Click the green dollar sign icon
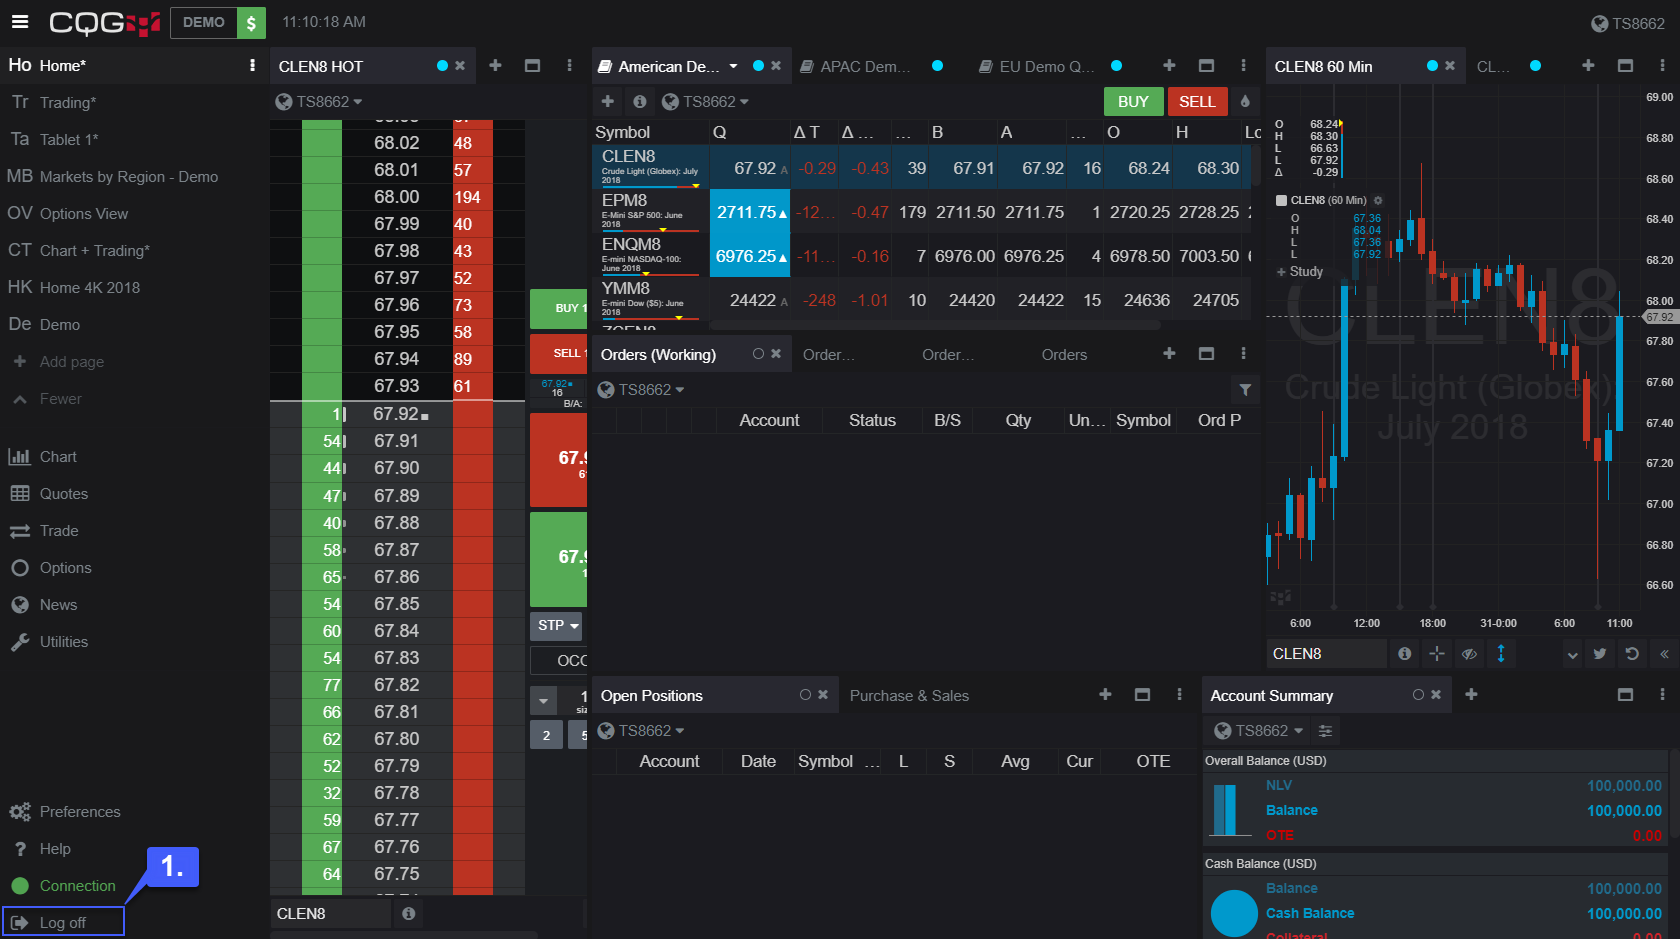This screenshot has height=939, width=1680. (251, 22)
